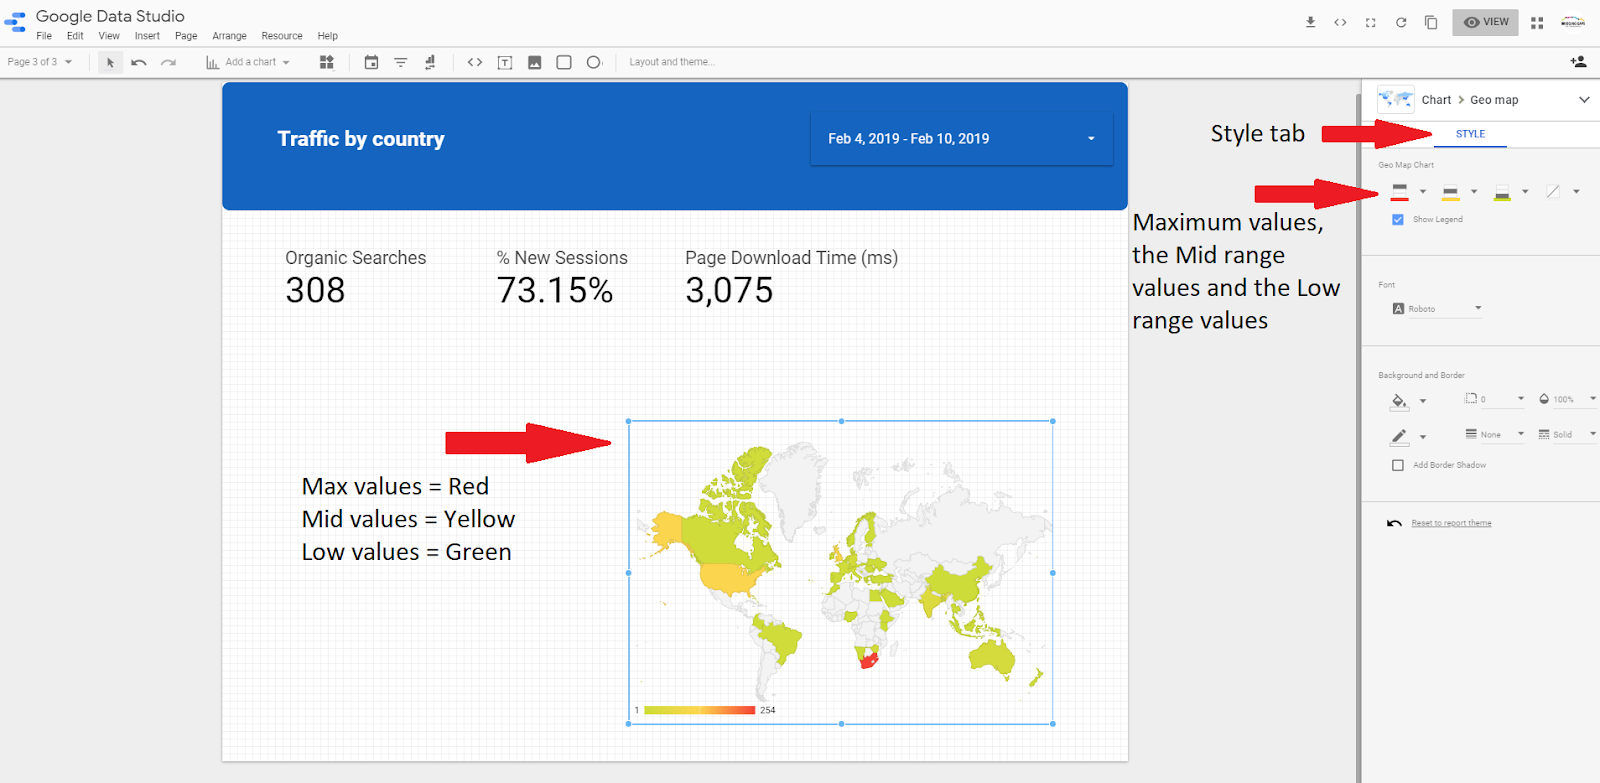Click Reset to report theme link
The image size is (1600, 783).
[1451, 523]
